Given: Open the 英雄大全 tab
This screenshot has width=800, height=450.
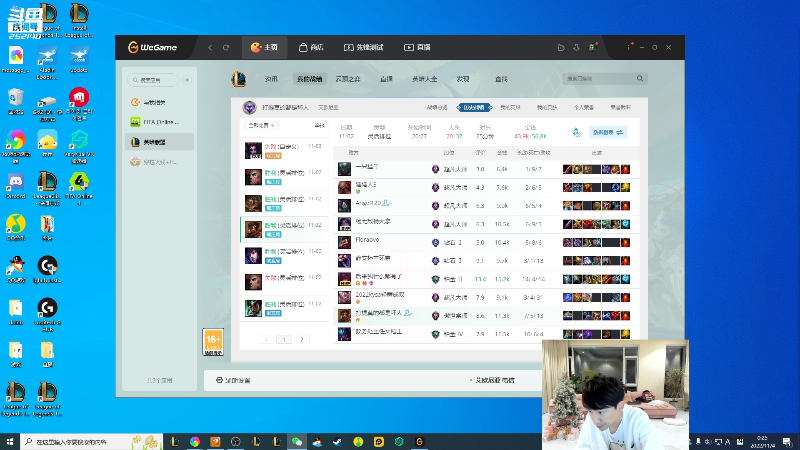Looking at the screenshot, I should pos(424,79).
